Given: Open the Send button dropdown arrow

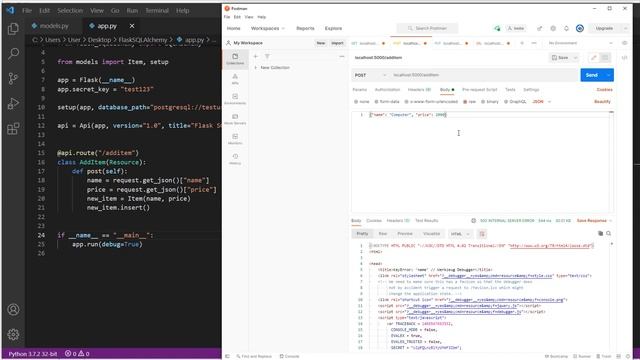Looking at the screenshot, I should point(609,75).
